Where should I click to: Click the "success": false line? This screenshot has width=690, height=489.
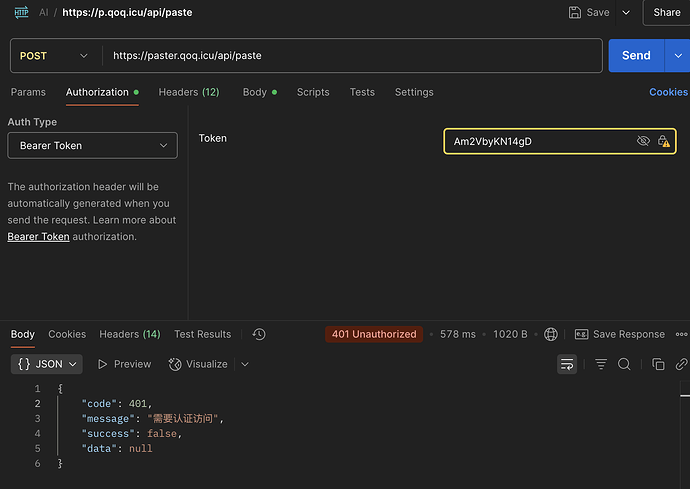click(132, 434)
